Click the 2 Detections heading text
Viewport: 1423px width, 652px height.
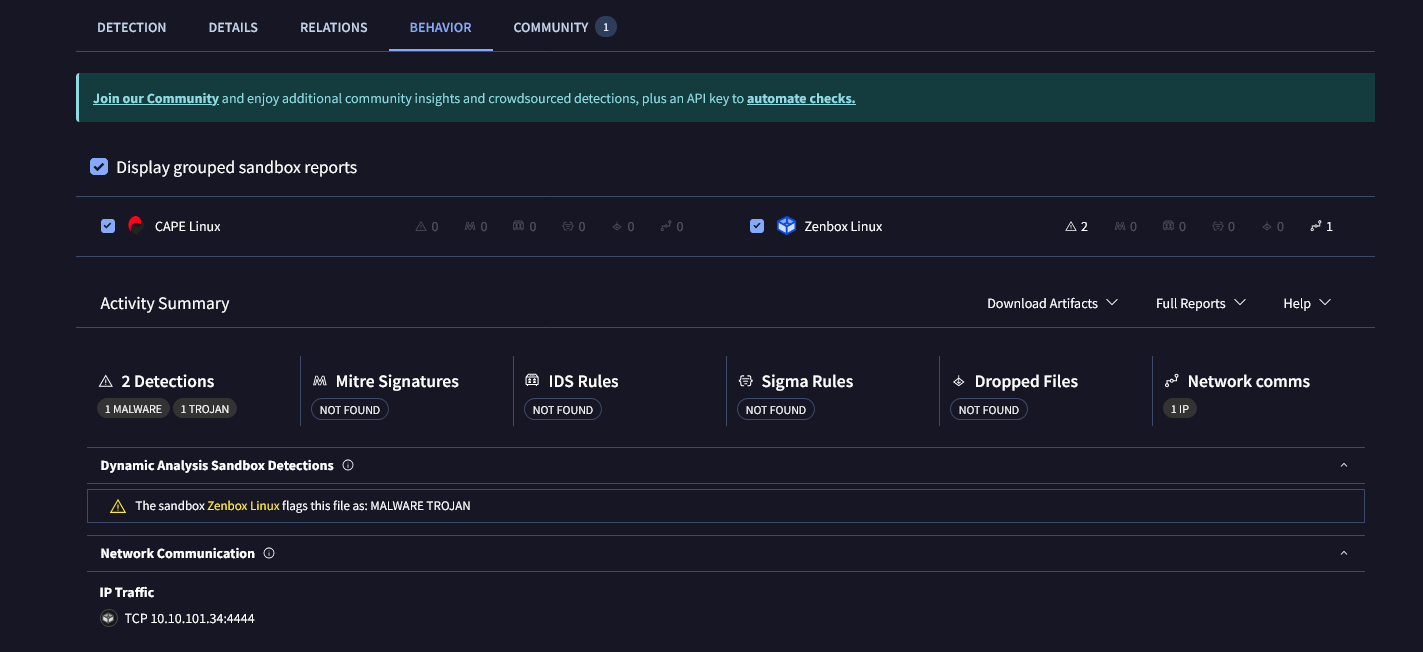coord(168,381)
